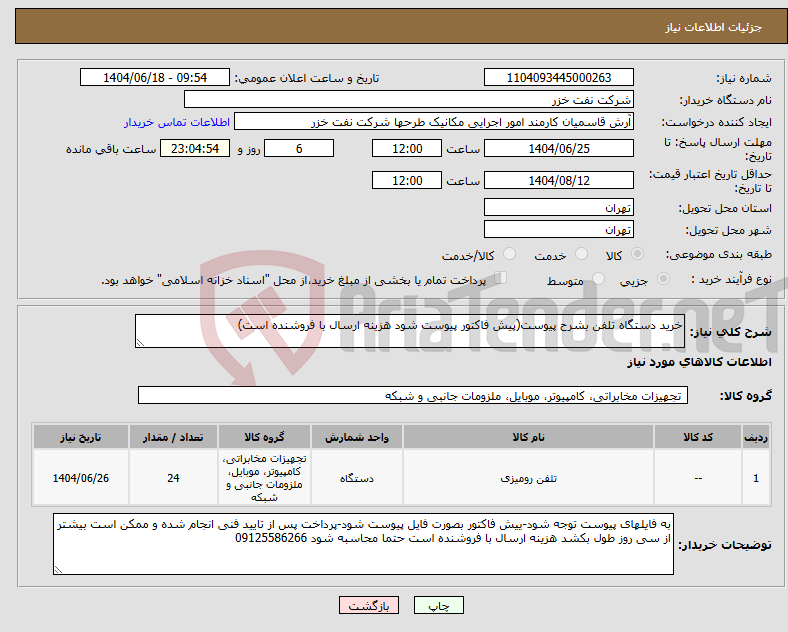Image resolution: width=788 pixels, height=632 pixels.
Task: Select the کالا radio button
Action: point(637,254)
